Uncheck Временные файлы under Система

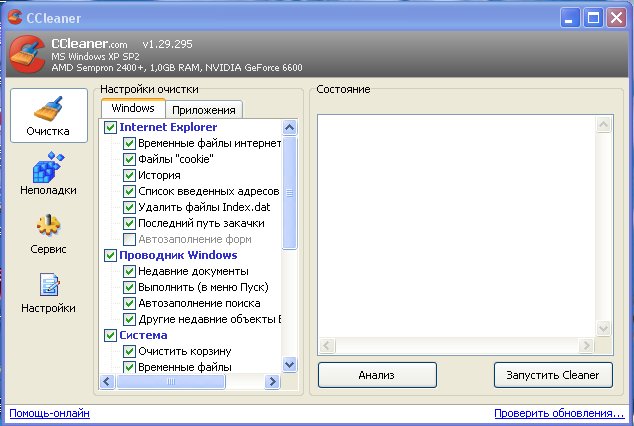(129, 367)
